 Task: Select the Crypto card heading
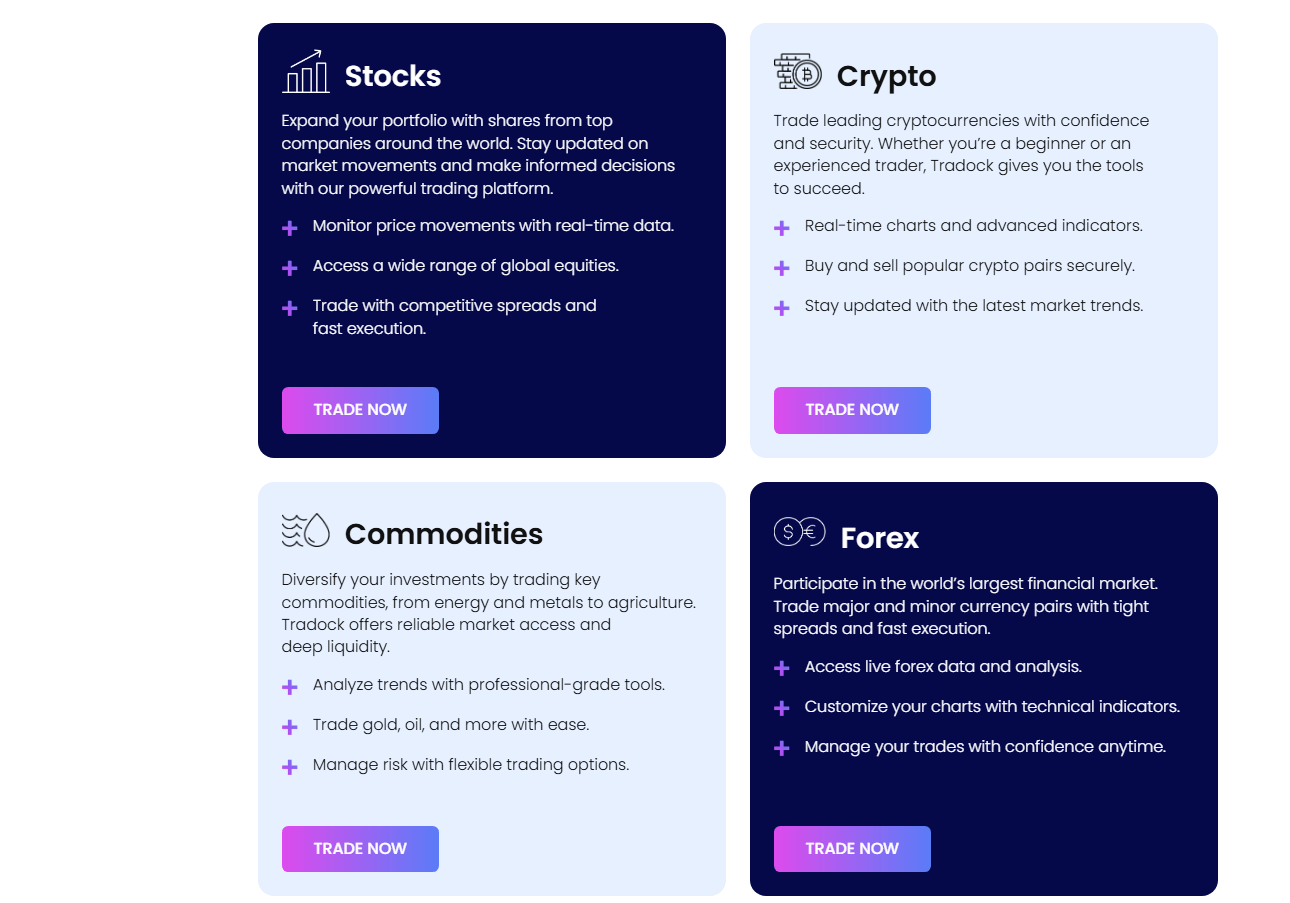coord(886,76)
